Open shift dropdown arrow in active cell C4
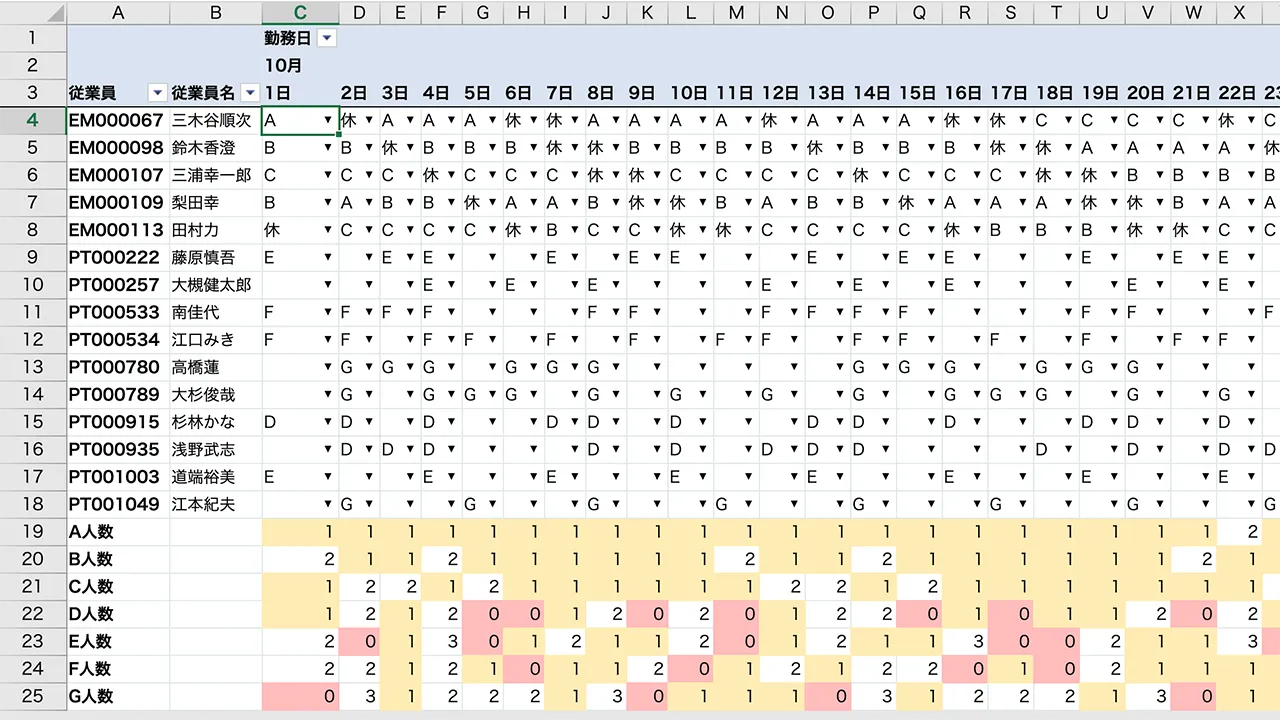This screenshot has height=720, width=1280. pos(328,121)
